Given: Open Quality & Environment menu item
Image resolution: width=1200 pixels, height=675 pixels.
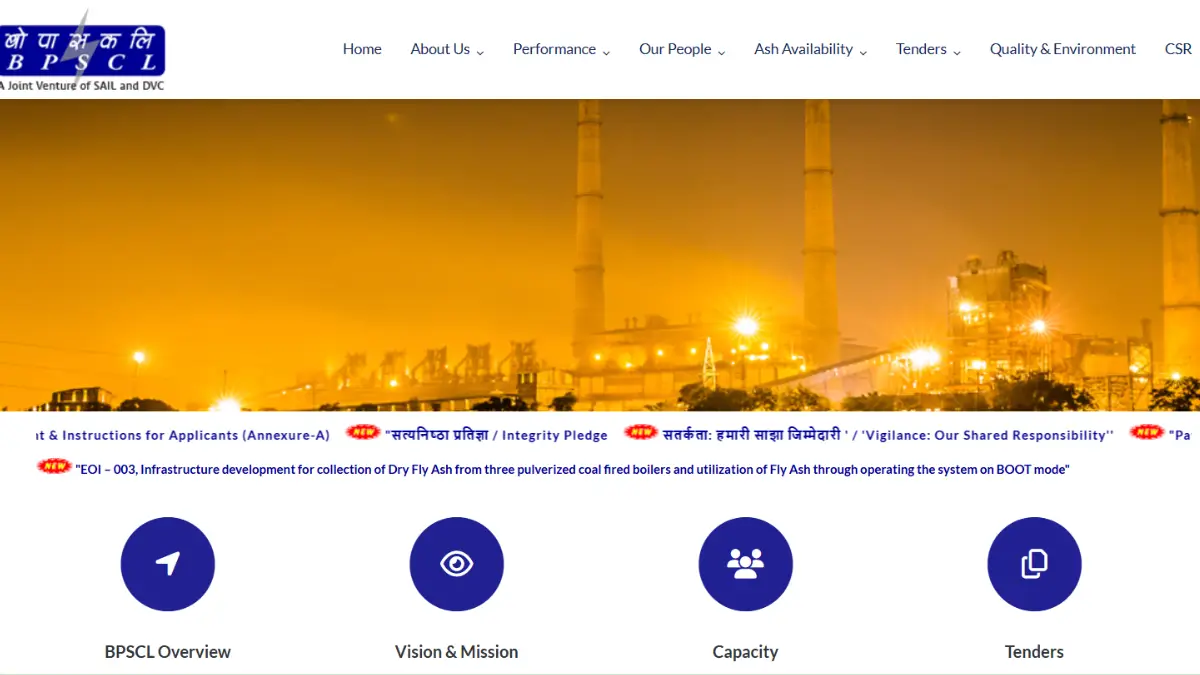Looking at the screenshot, I should coord(1062,49).
